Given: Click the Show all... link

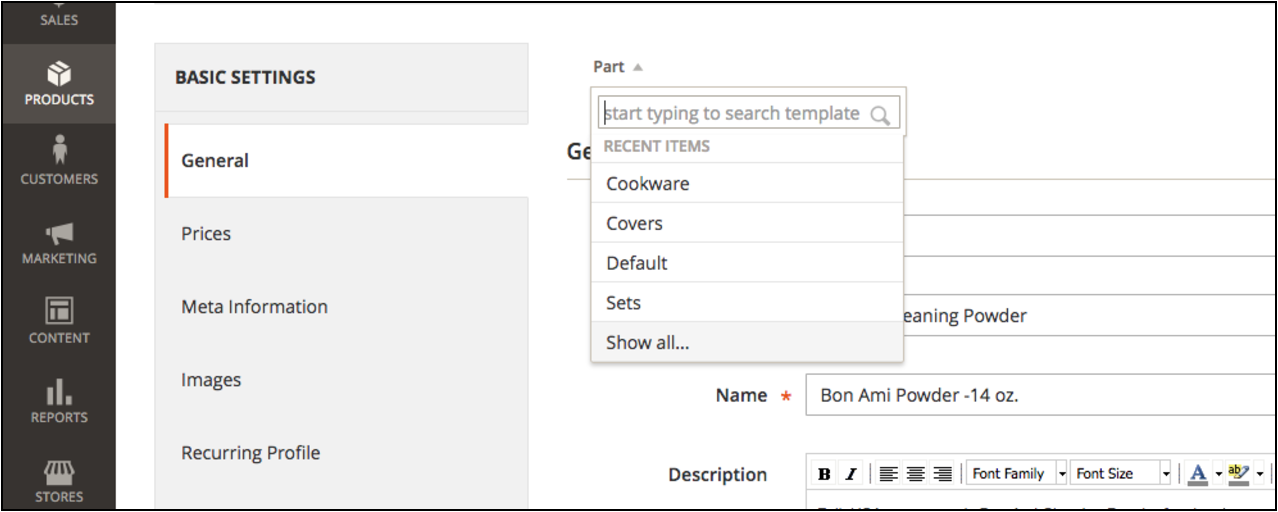Looking at the screenshot, I should pyautogui.click(x=647, y=343).
